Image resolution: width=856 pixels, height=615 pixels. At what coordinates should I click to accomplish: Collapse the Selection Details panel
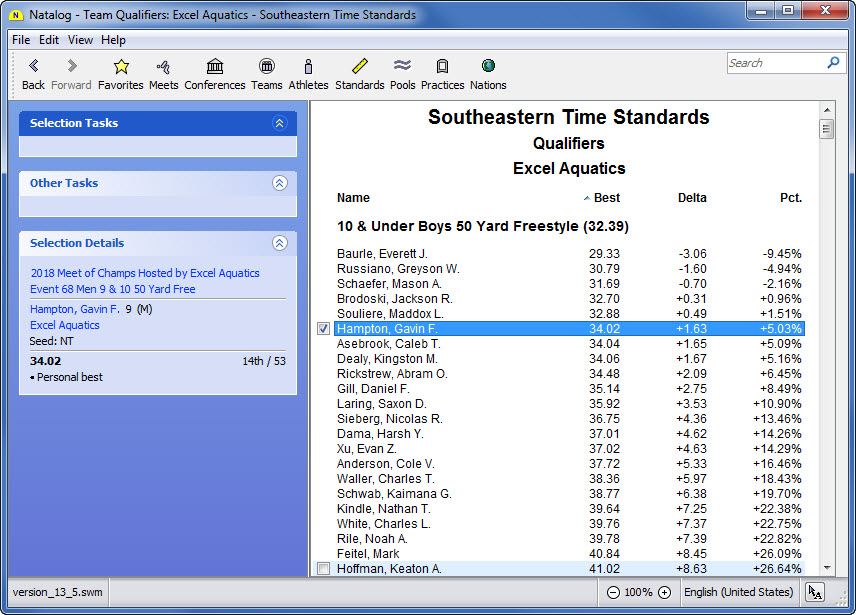[x=279, y=243]
